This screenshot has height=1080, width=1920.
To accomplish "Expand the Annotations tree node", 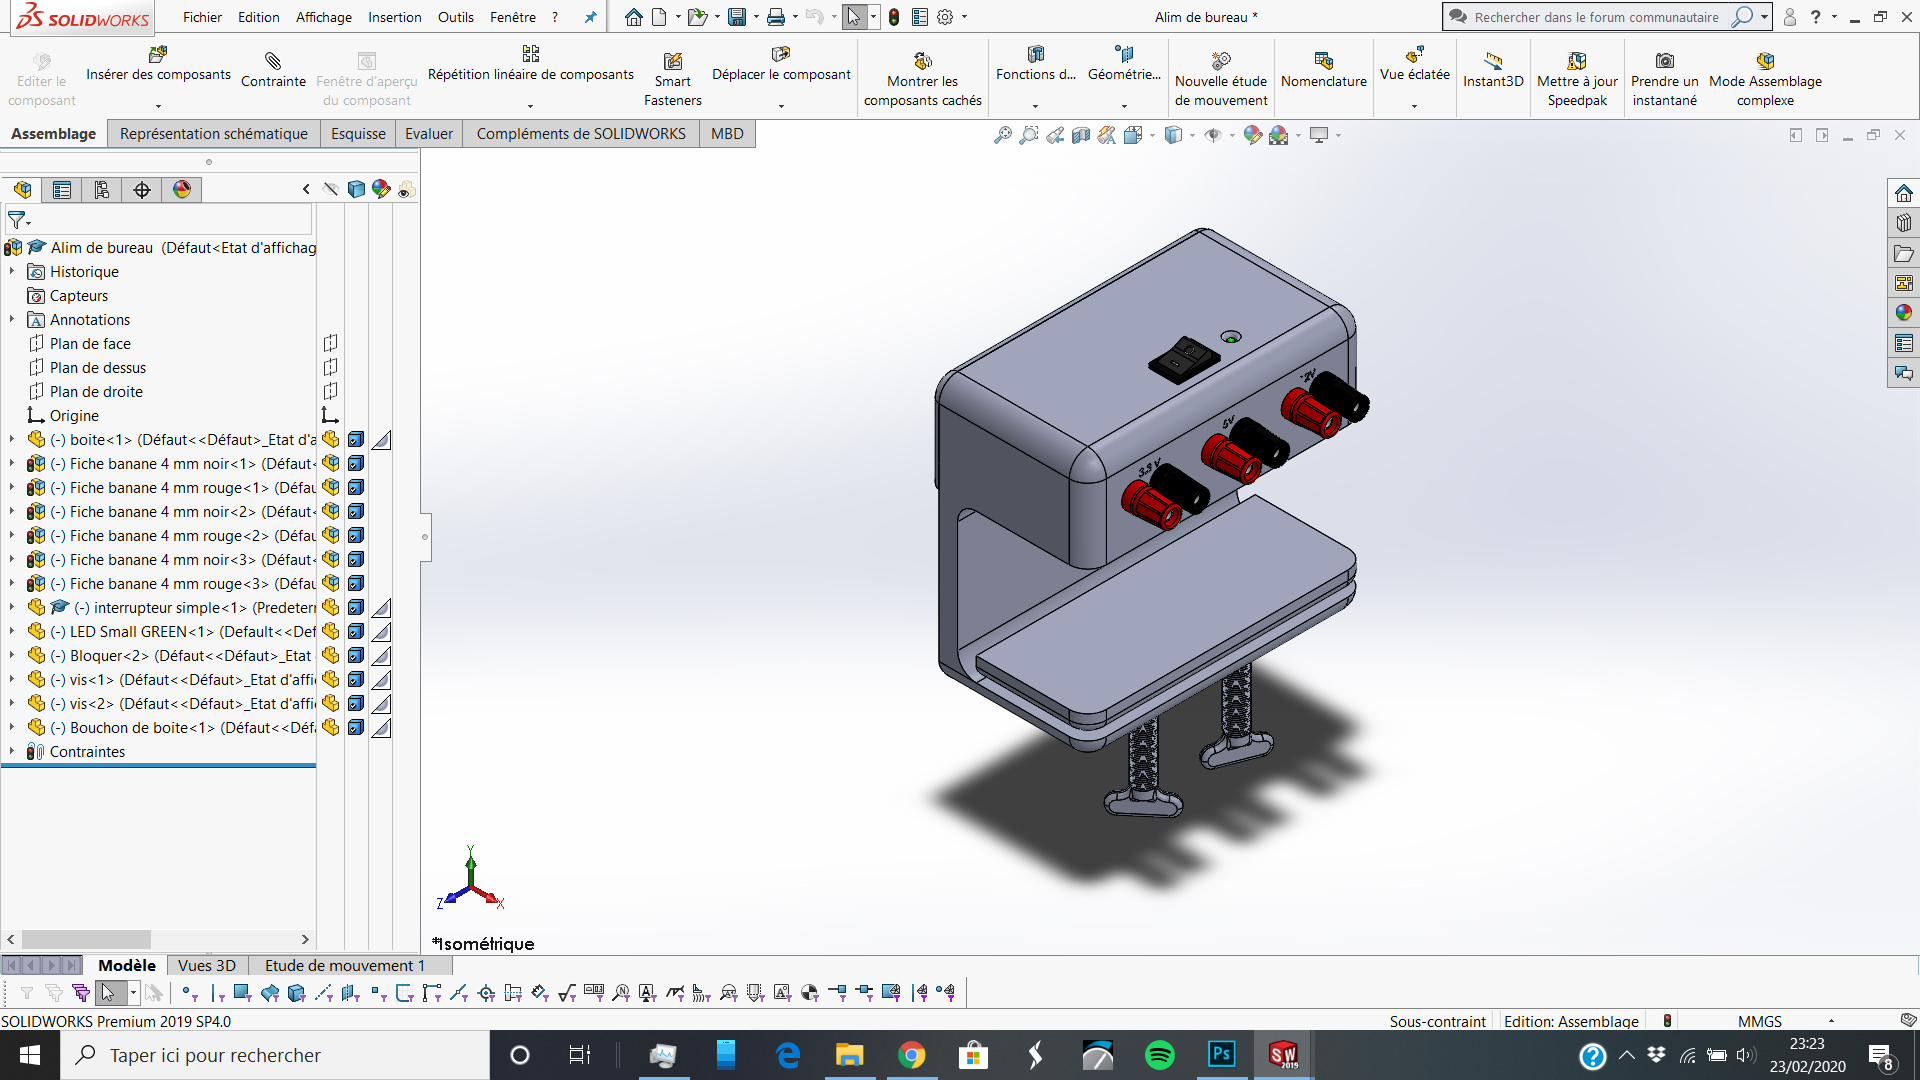I will point(11,320).
